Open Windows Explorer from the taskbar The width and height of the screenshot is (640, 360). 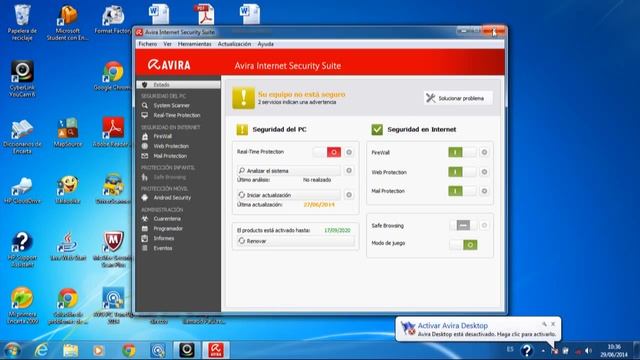pos(71,351)
